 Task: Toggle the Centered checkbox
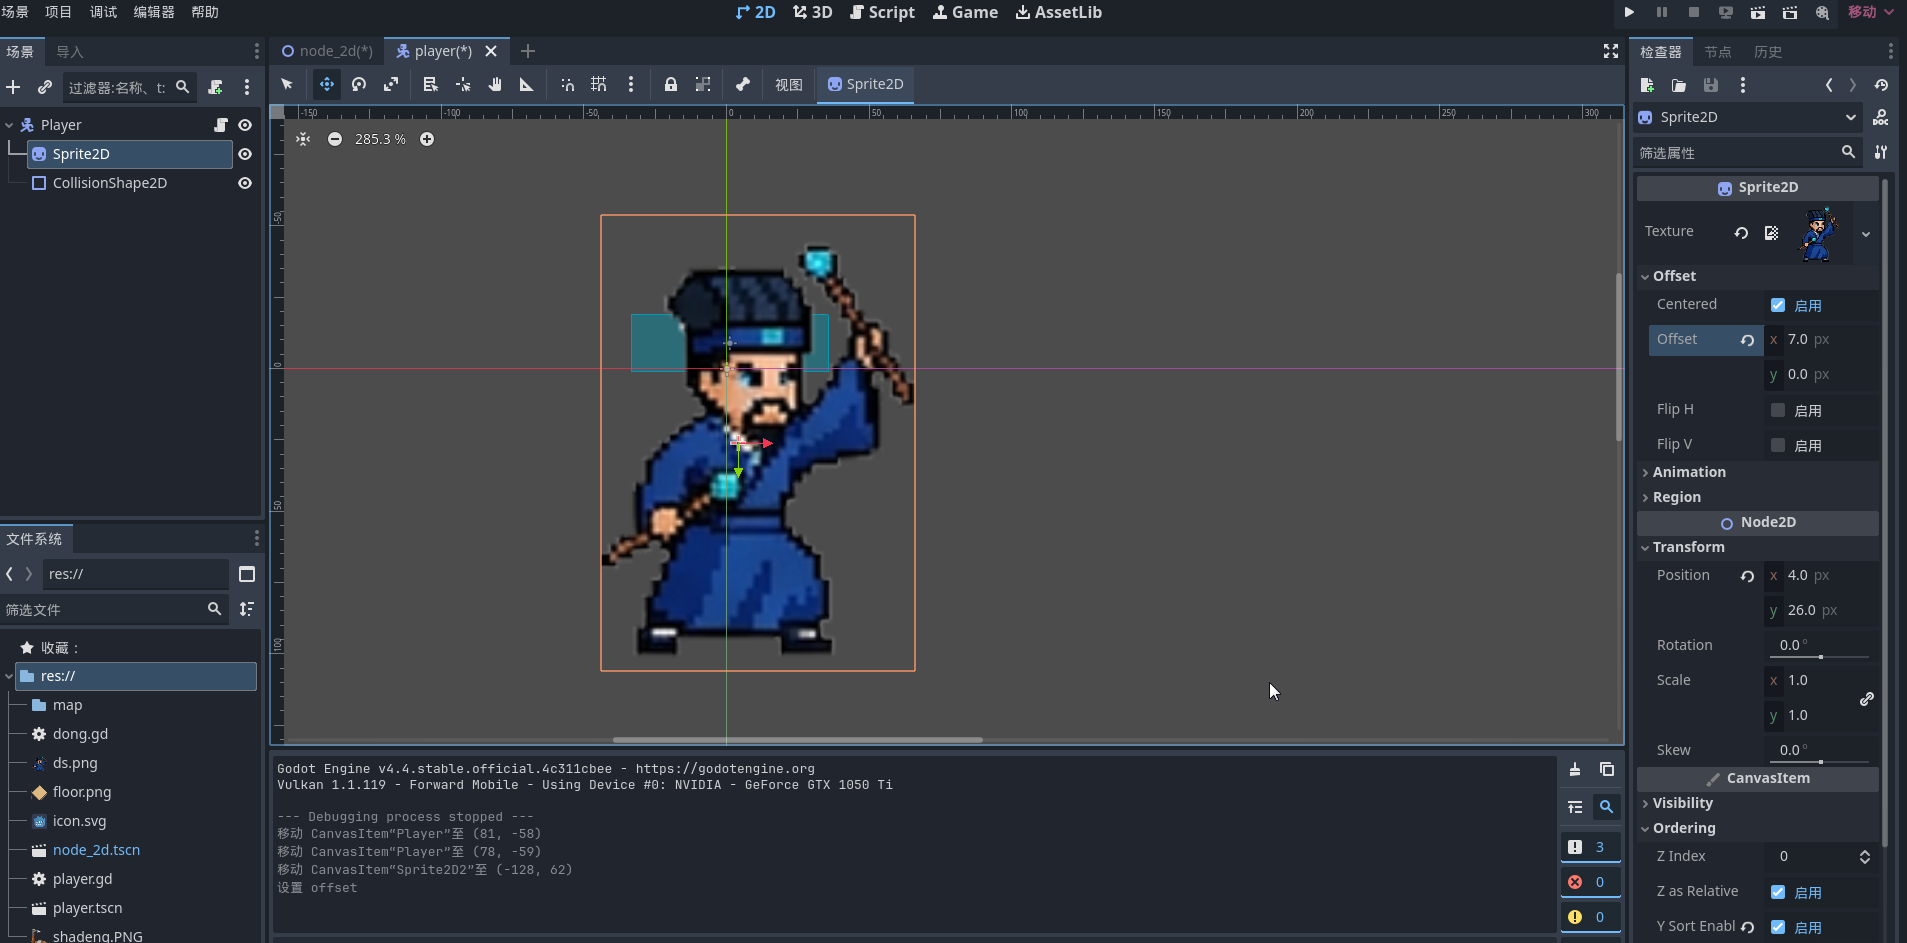[x=1778, y=305]
